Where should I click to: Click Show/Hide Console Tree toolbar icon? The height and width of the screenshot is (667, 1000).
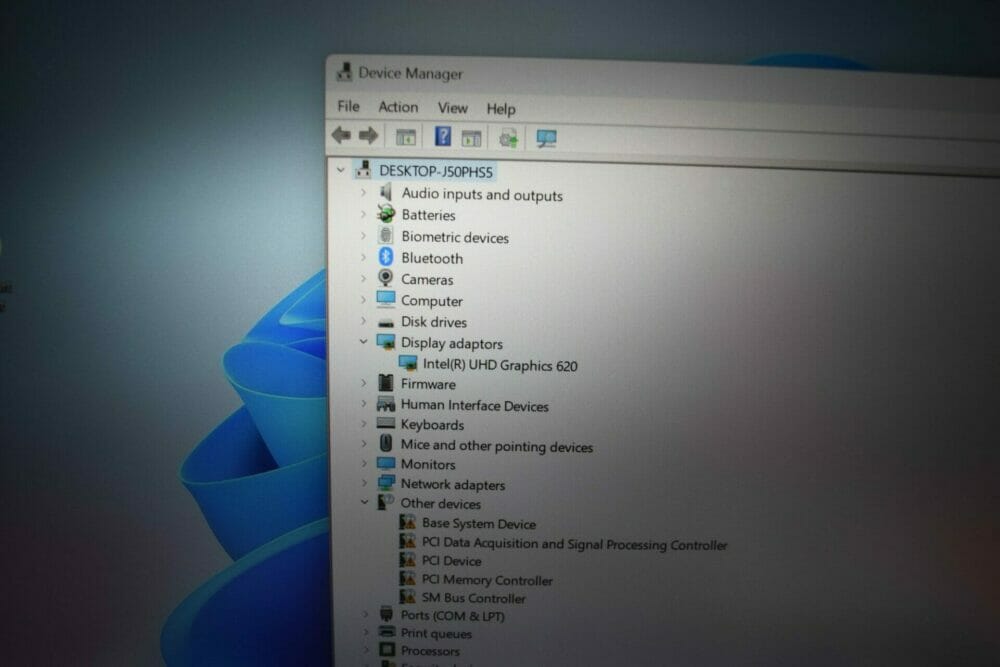coord(406,137)
